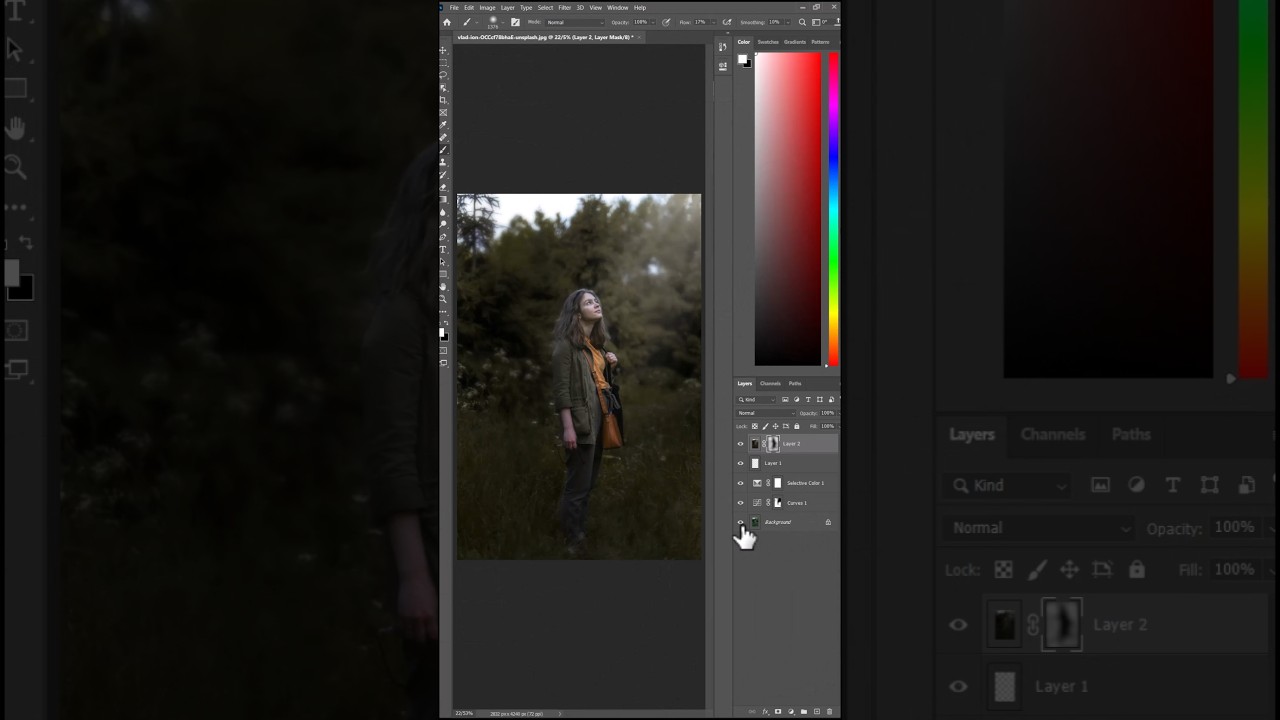Select the Lasso tool
This screenshot has width=1280, height=720.
444,75
